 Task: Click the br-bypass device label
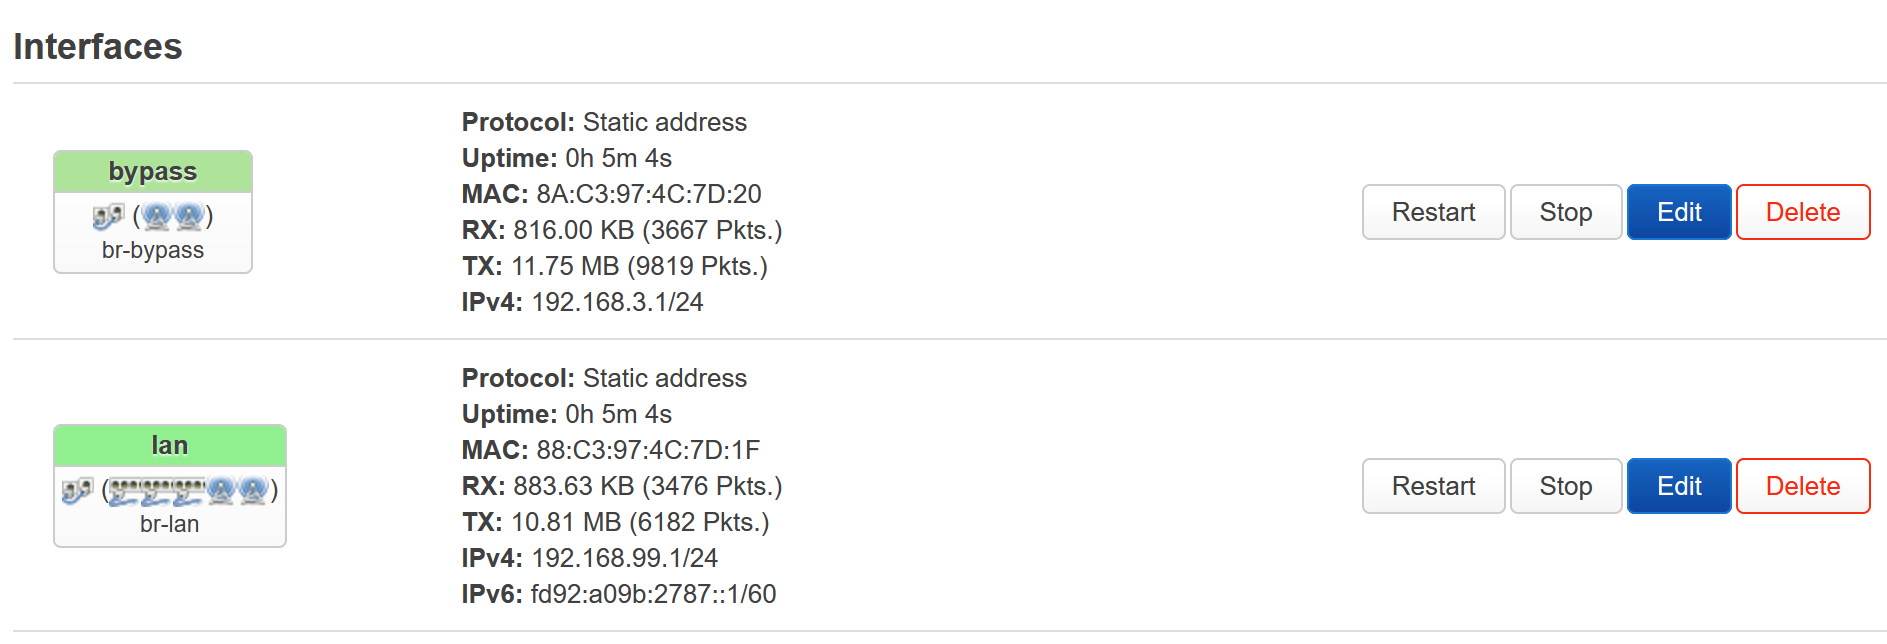point(153,250)
